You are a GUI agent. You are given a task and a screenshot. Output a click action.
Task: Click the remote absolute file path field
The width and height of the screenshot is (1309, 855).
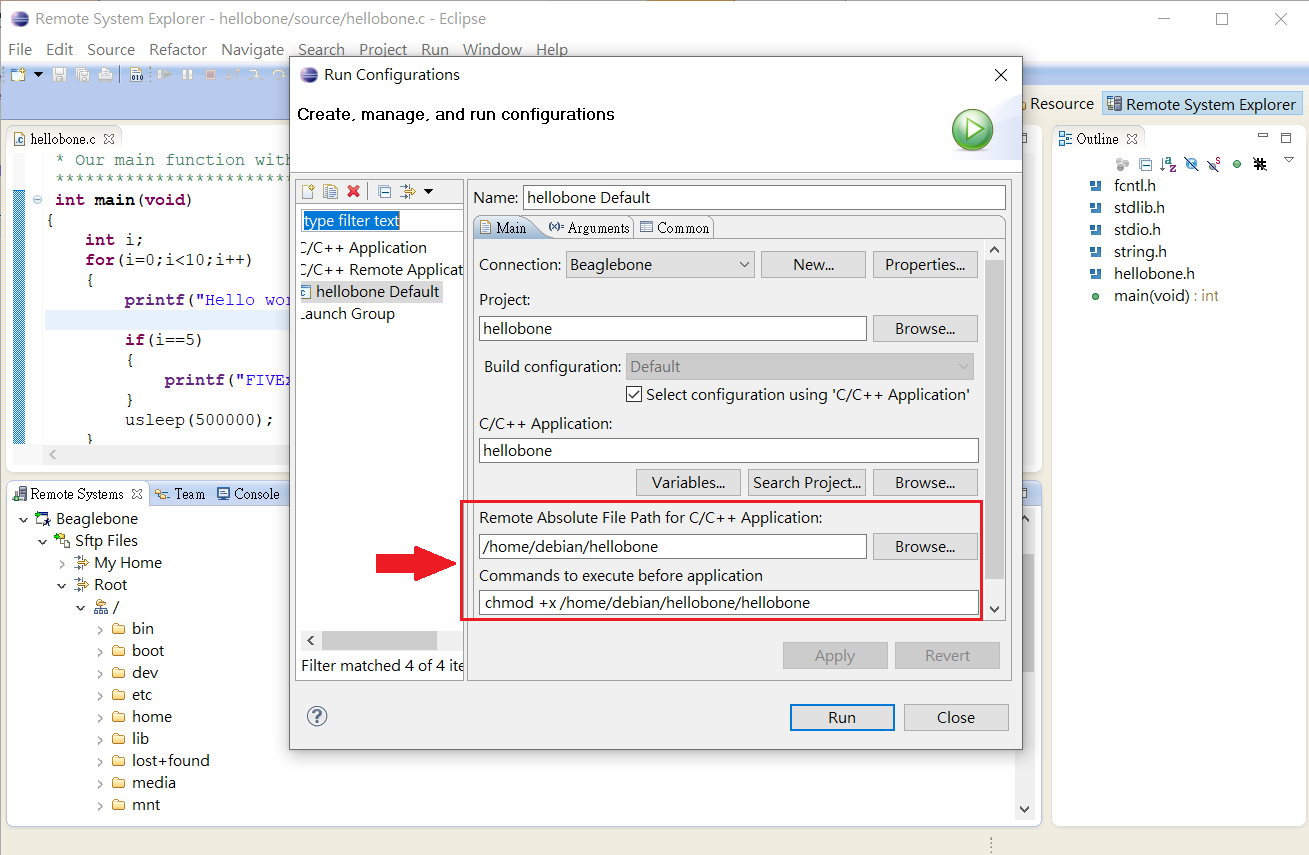click(x=673, y=546)
